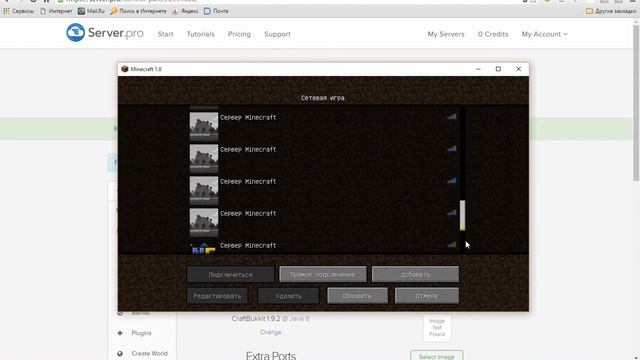Click the Image Not Found thumbnail

(437, 328)
